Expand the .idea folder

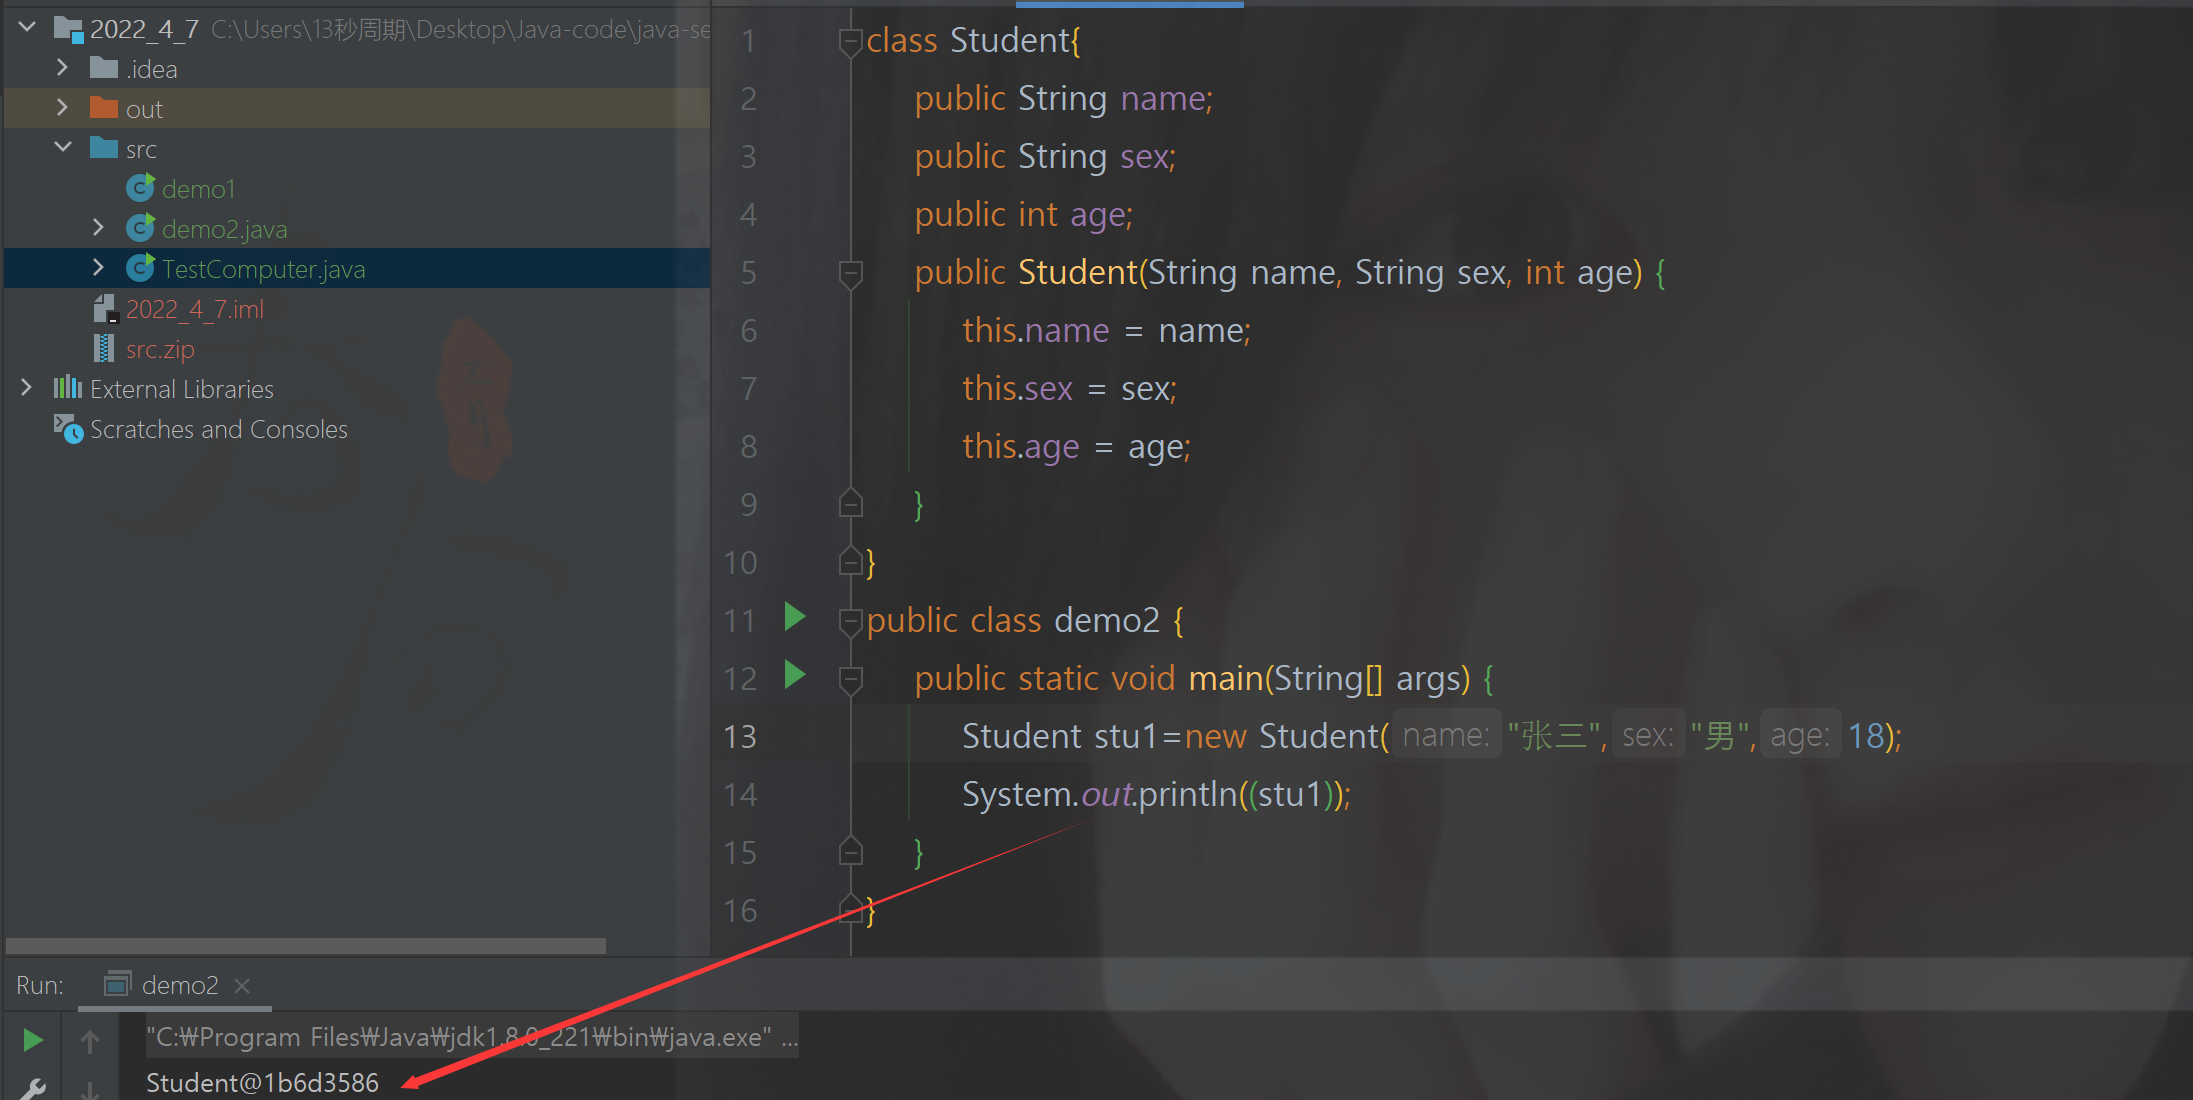click(62, 68)
